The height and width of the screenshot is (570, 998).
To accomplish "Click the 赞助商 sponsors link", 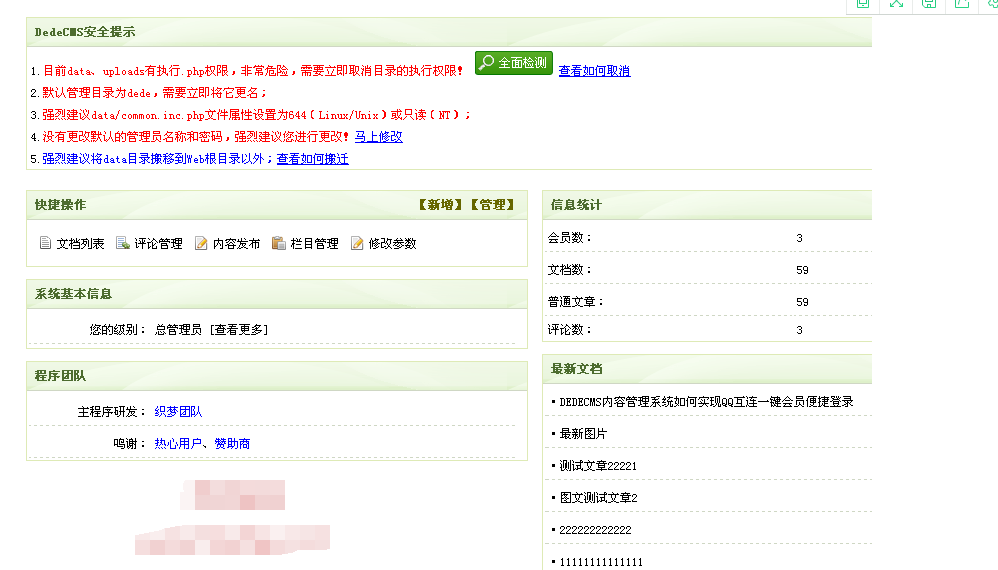I will pyautogui.click(x=232, y=444).
